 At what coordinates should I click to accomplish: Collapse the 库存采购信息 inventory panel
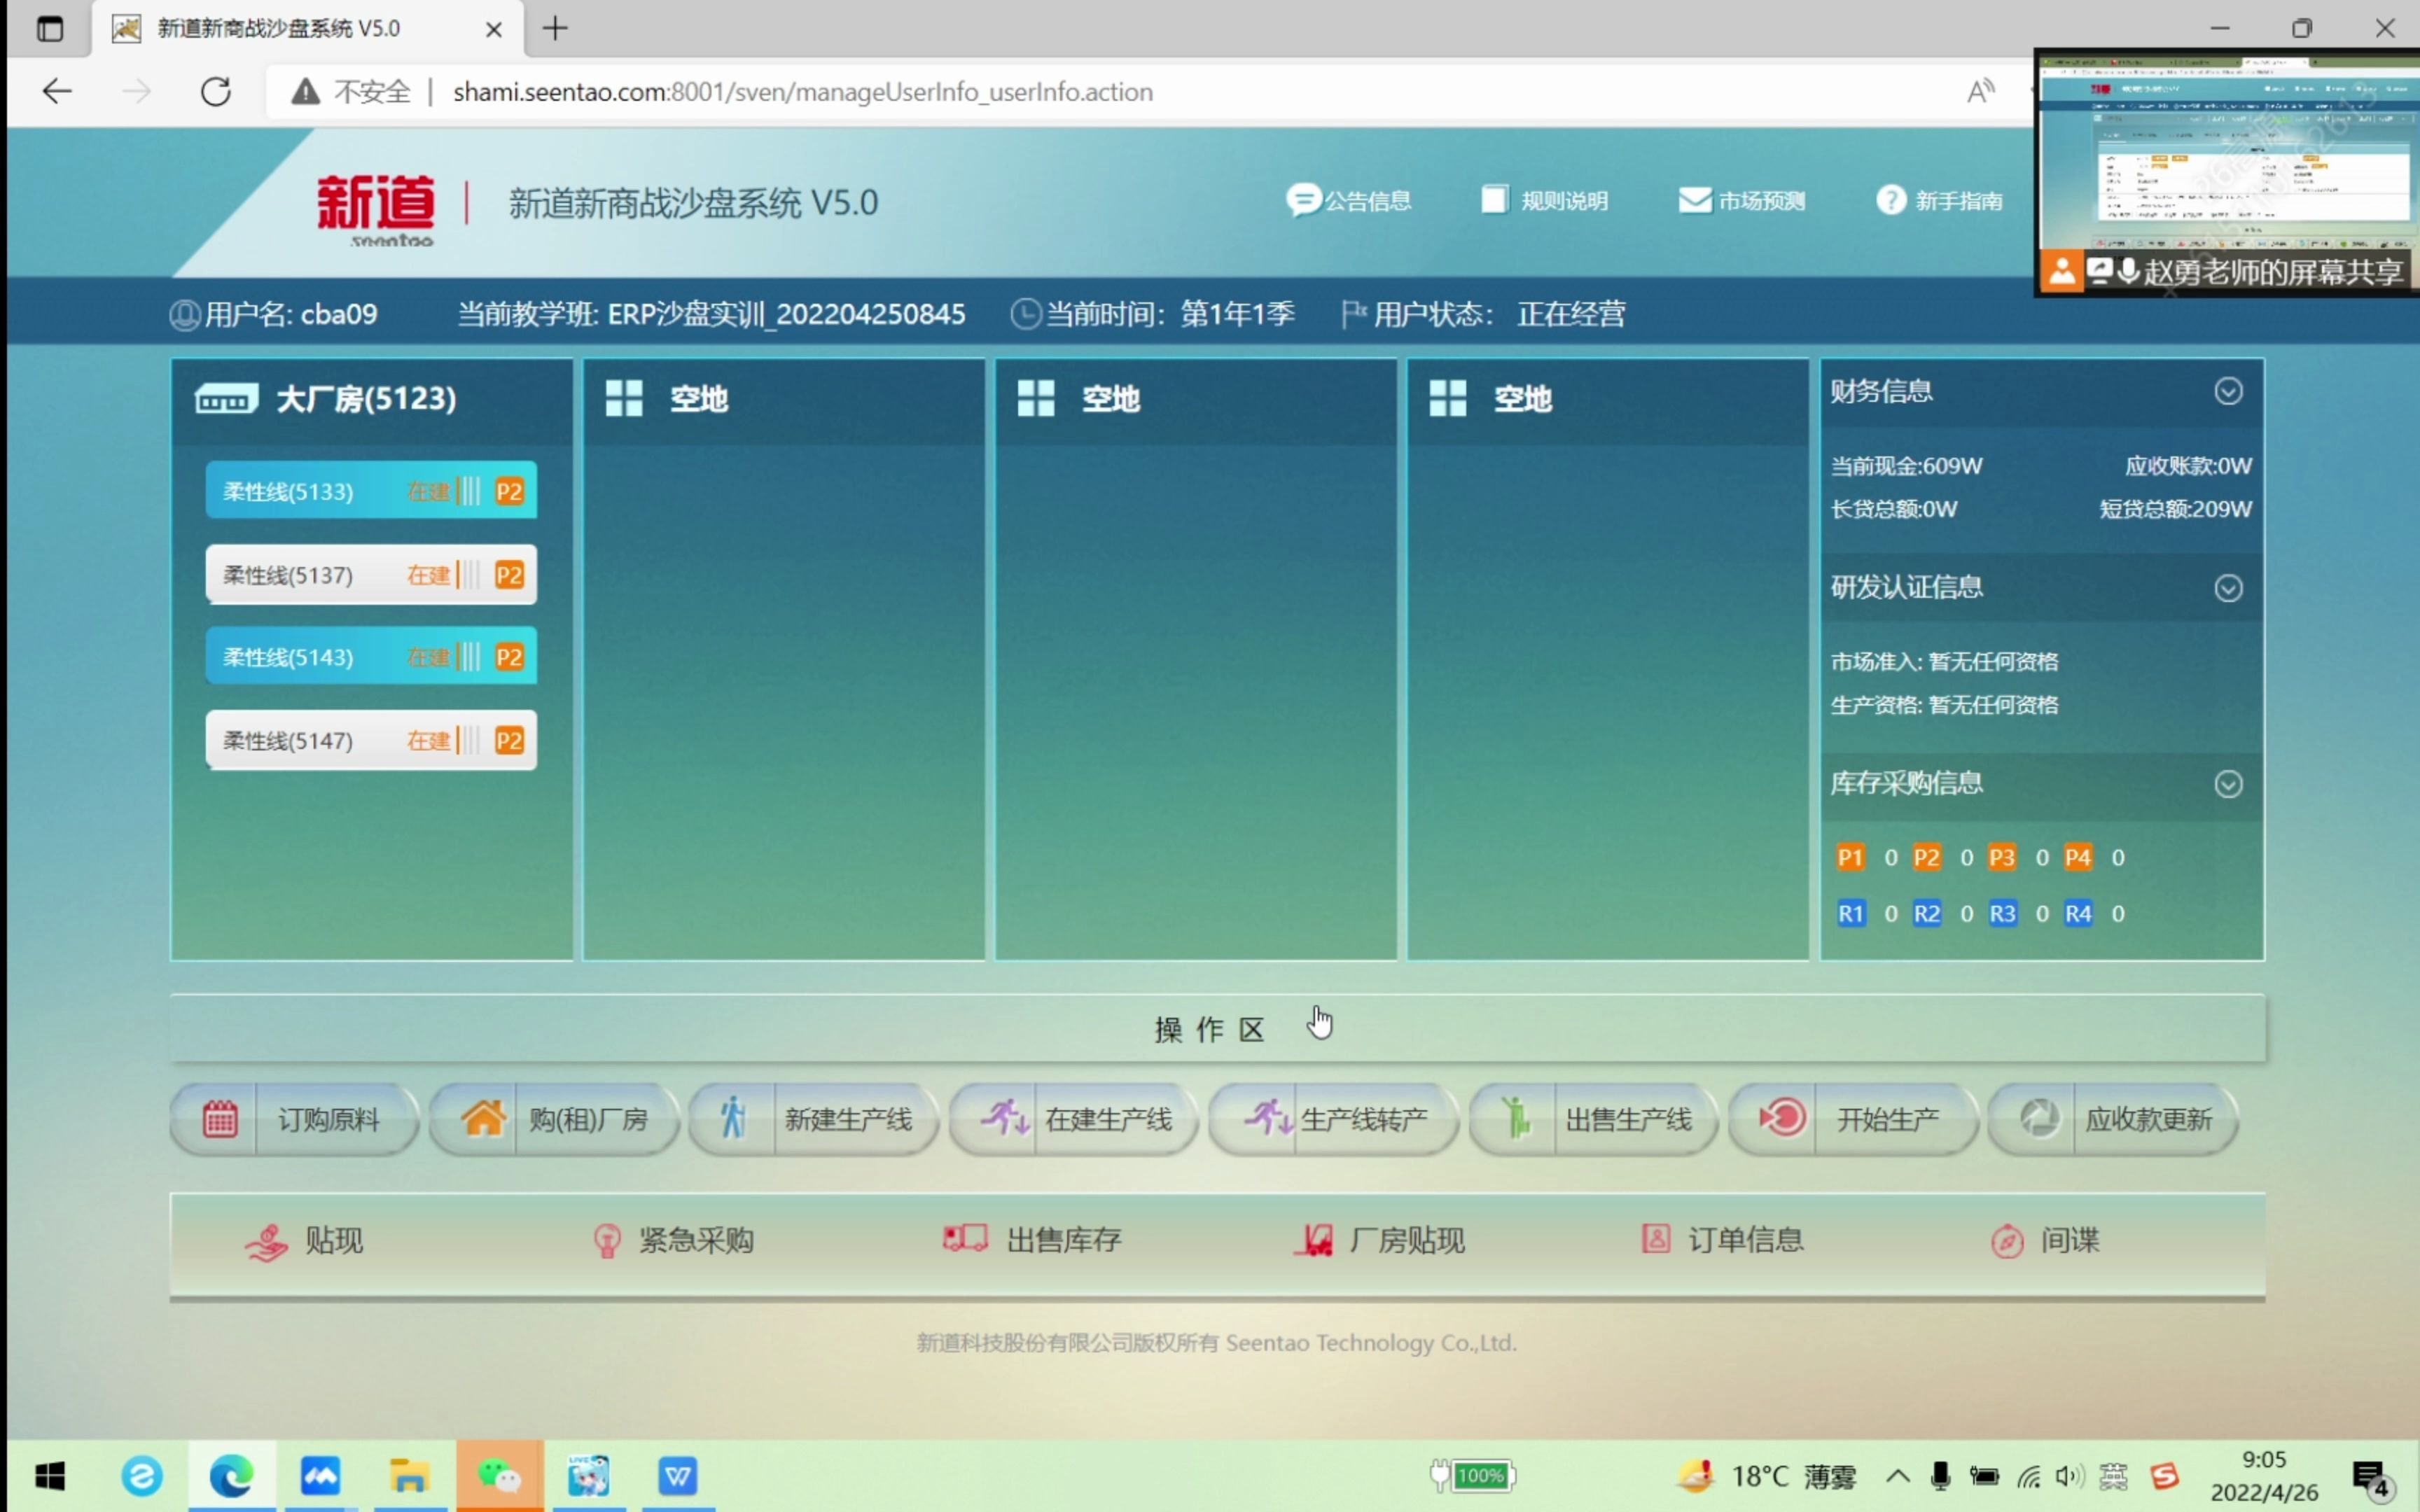(x=2228, y=784)
